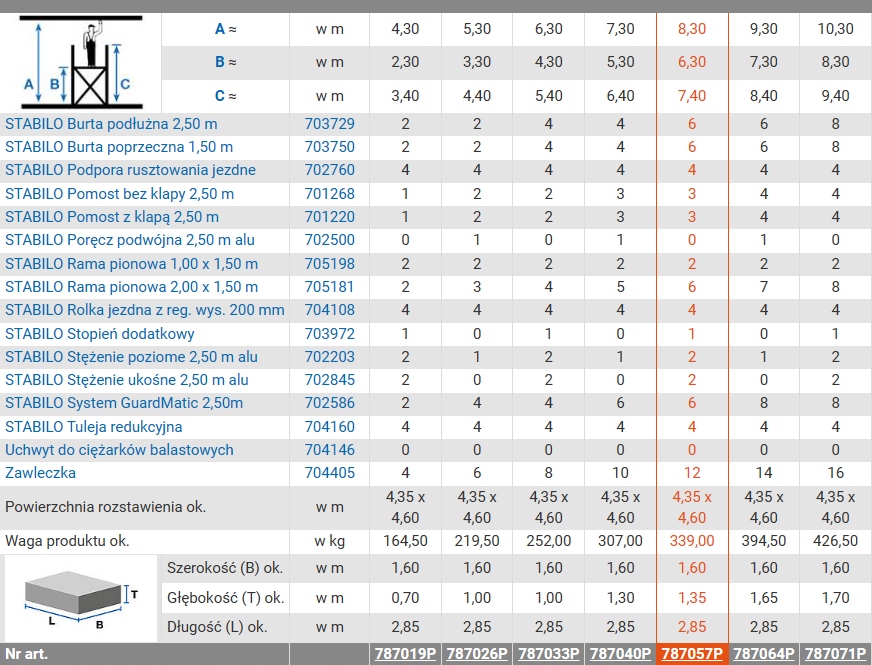
Task: Click the Głębokość value 1,70
Action: [x=835, y=598]
